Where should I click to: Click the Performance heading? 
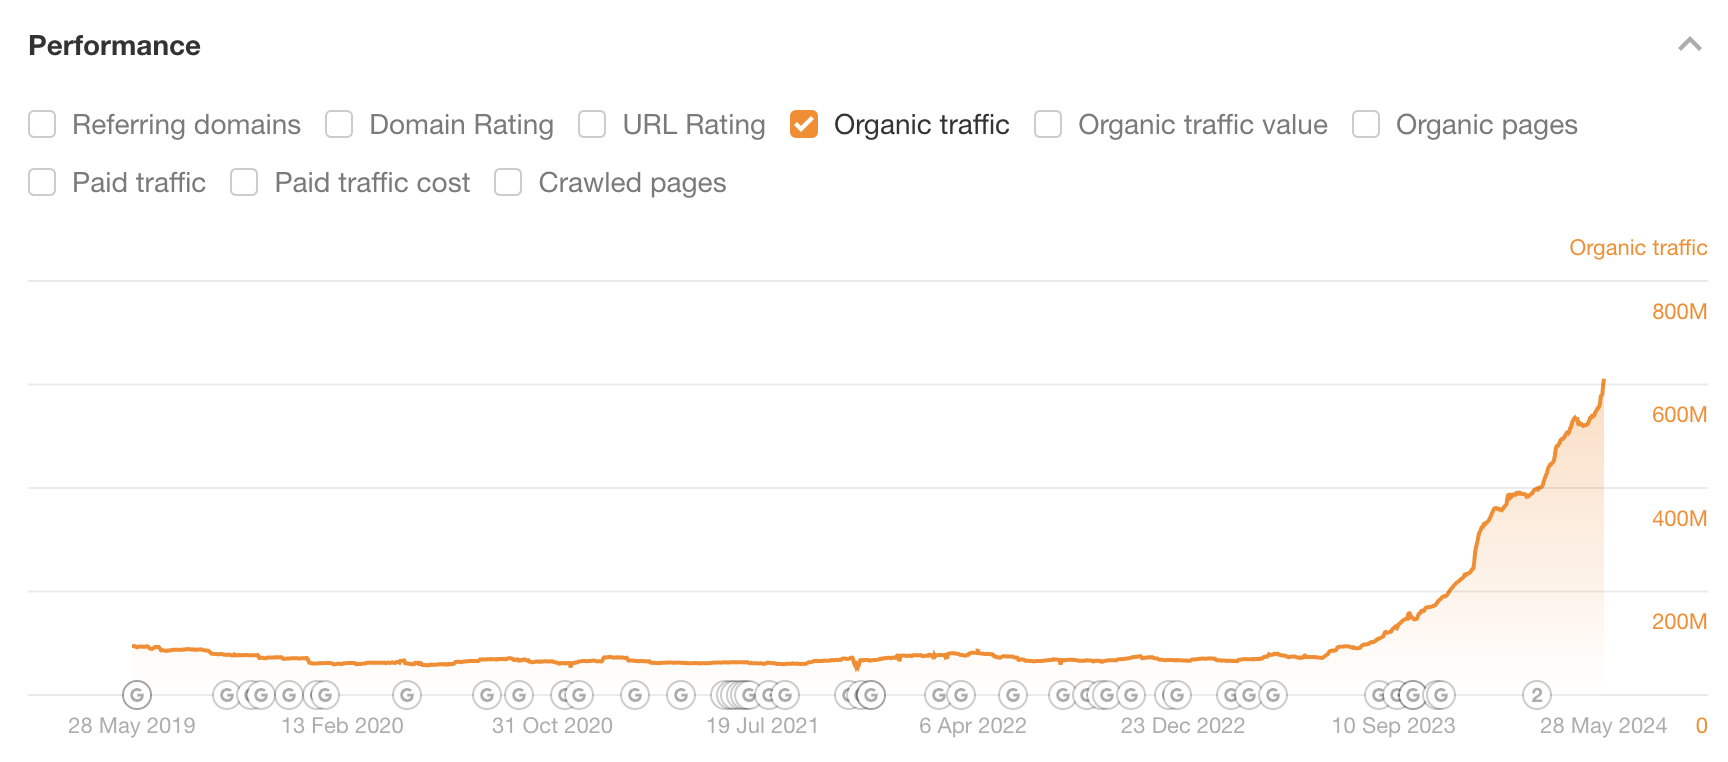coord(114,45)
